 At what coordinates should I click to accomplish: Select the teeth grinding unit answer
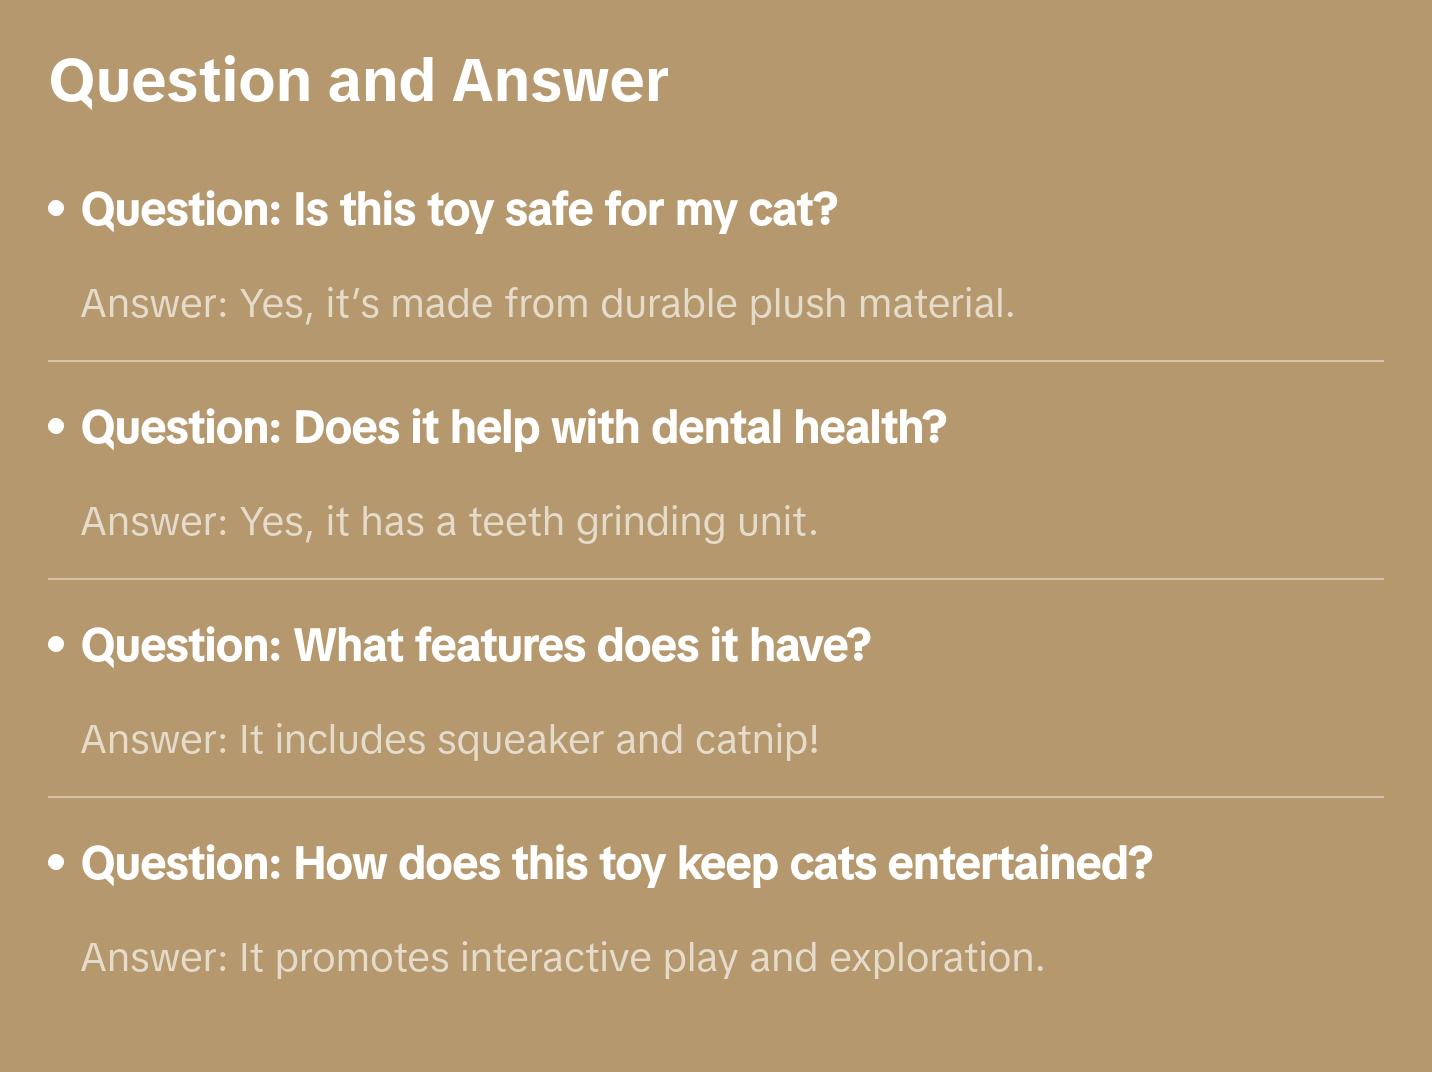tap(449, 522)
